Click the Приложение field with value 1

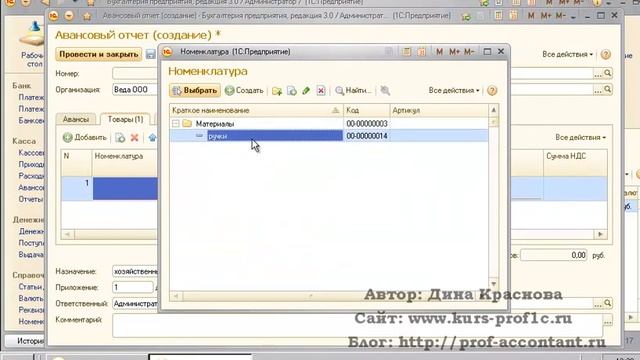[x=132, y=287]
